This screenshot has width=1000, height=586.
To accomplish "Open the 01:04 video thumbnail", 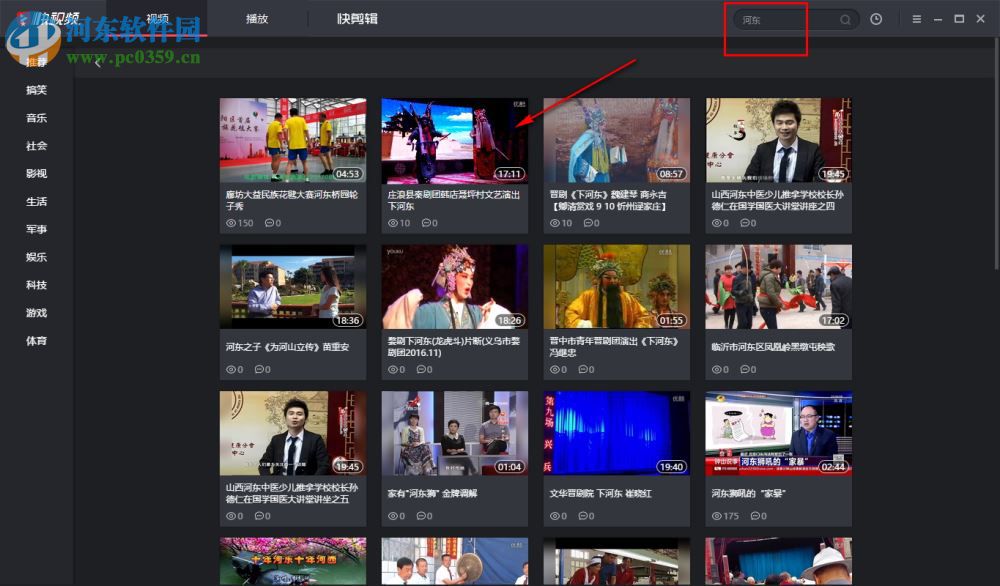I will (455, 434).
